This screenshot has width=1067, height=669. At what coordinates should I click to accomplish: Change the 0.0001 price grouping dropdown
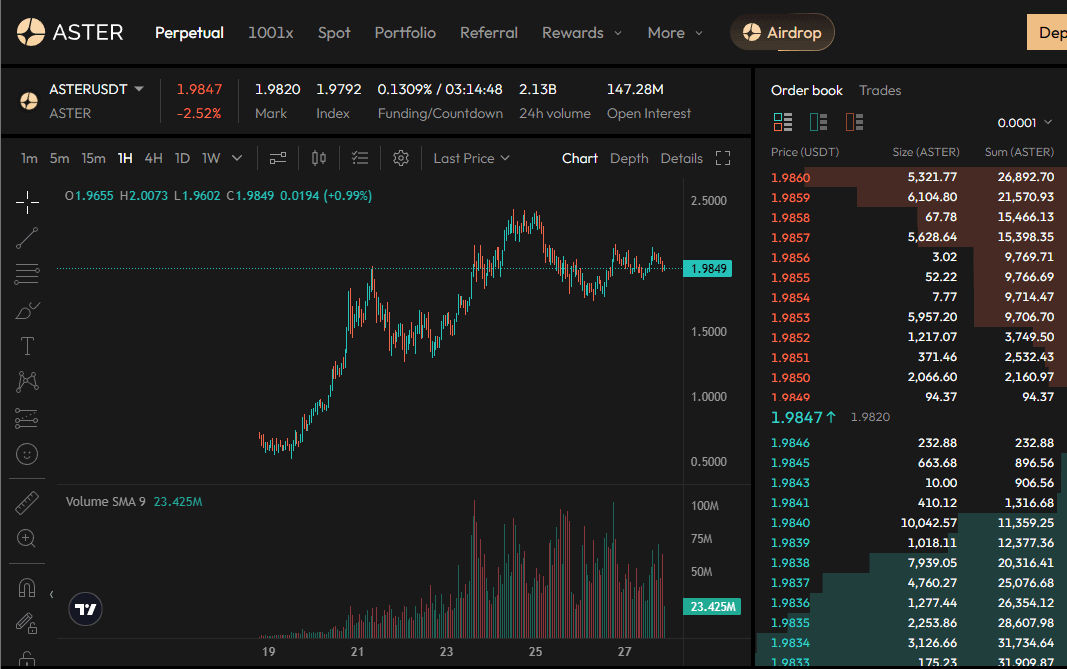point(1025,123)
